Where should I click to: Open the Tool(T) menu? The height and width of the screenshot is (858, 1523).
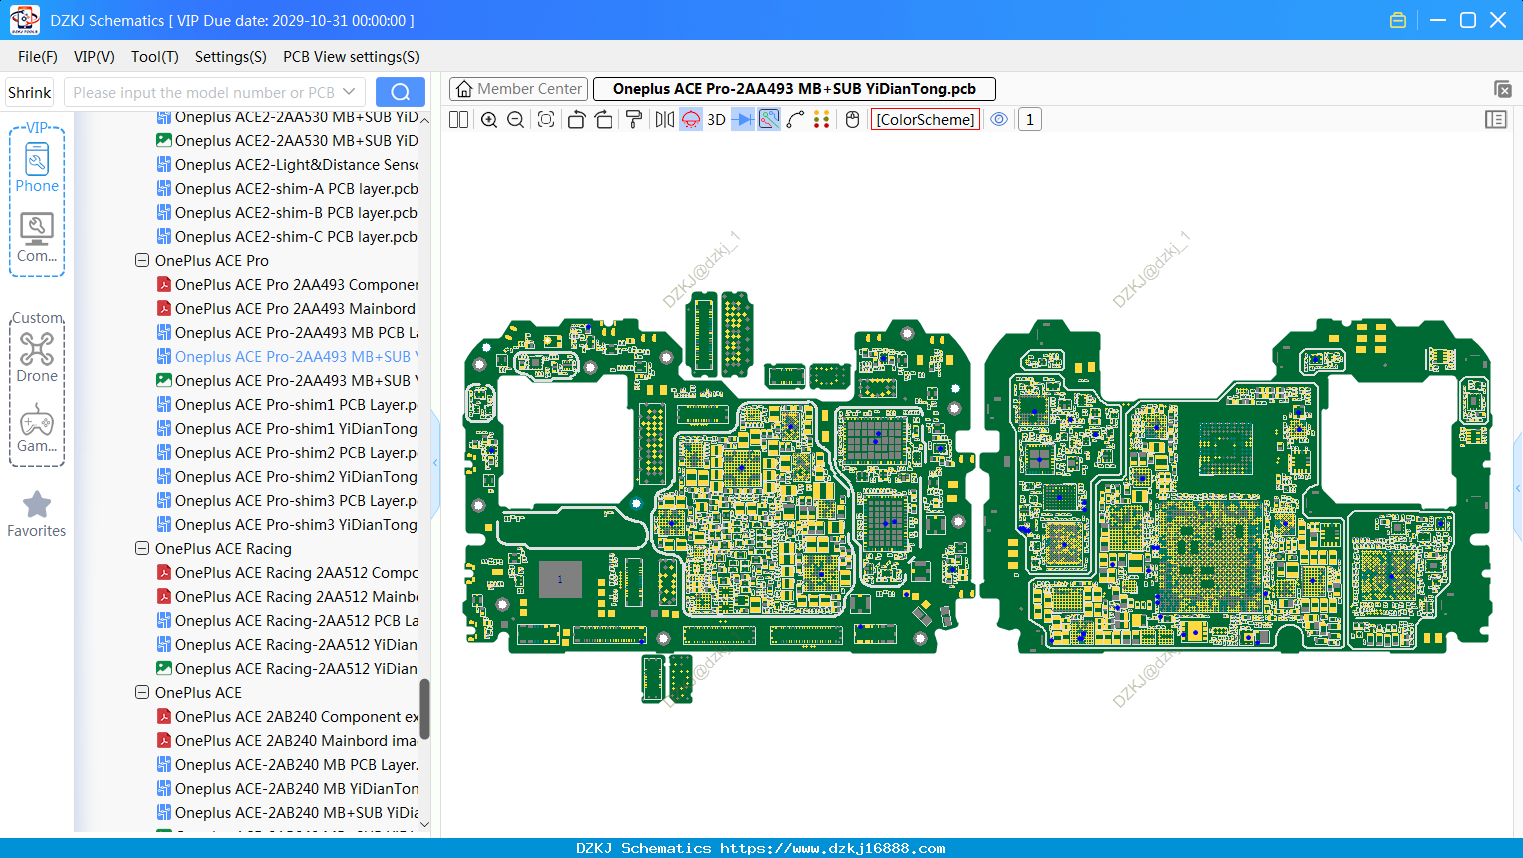155,57
